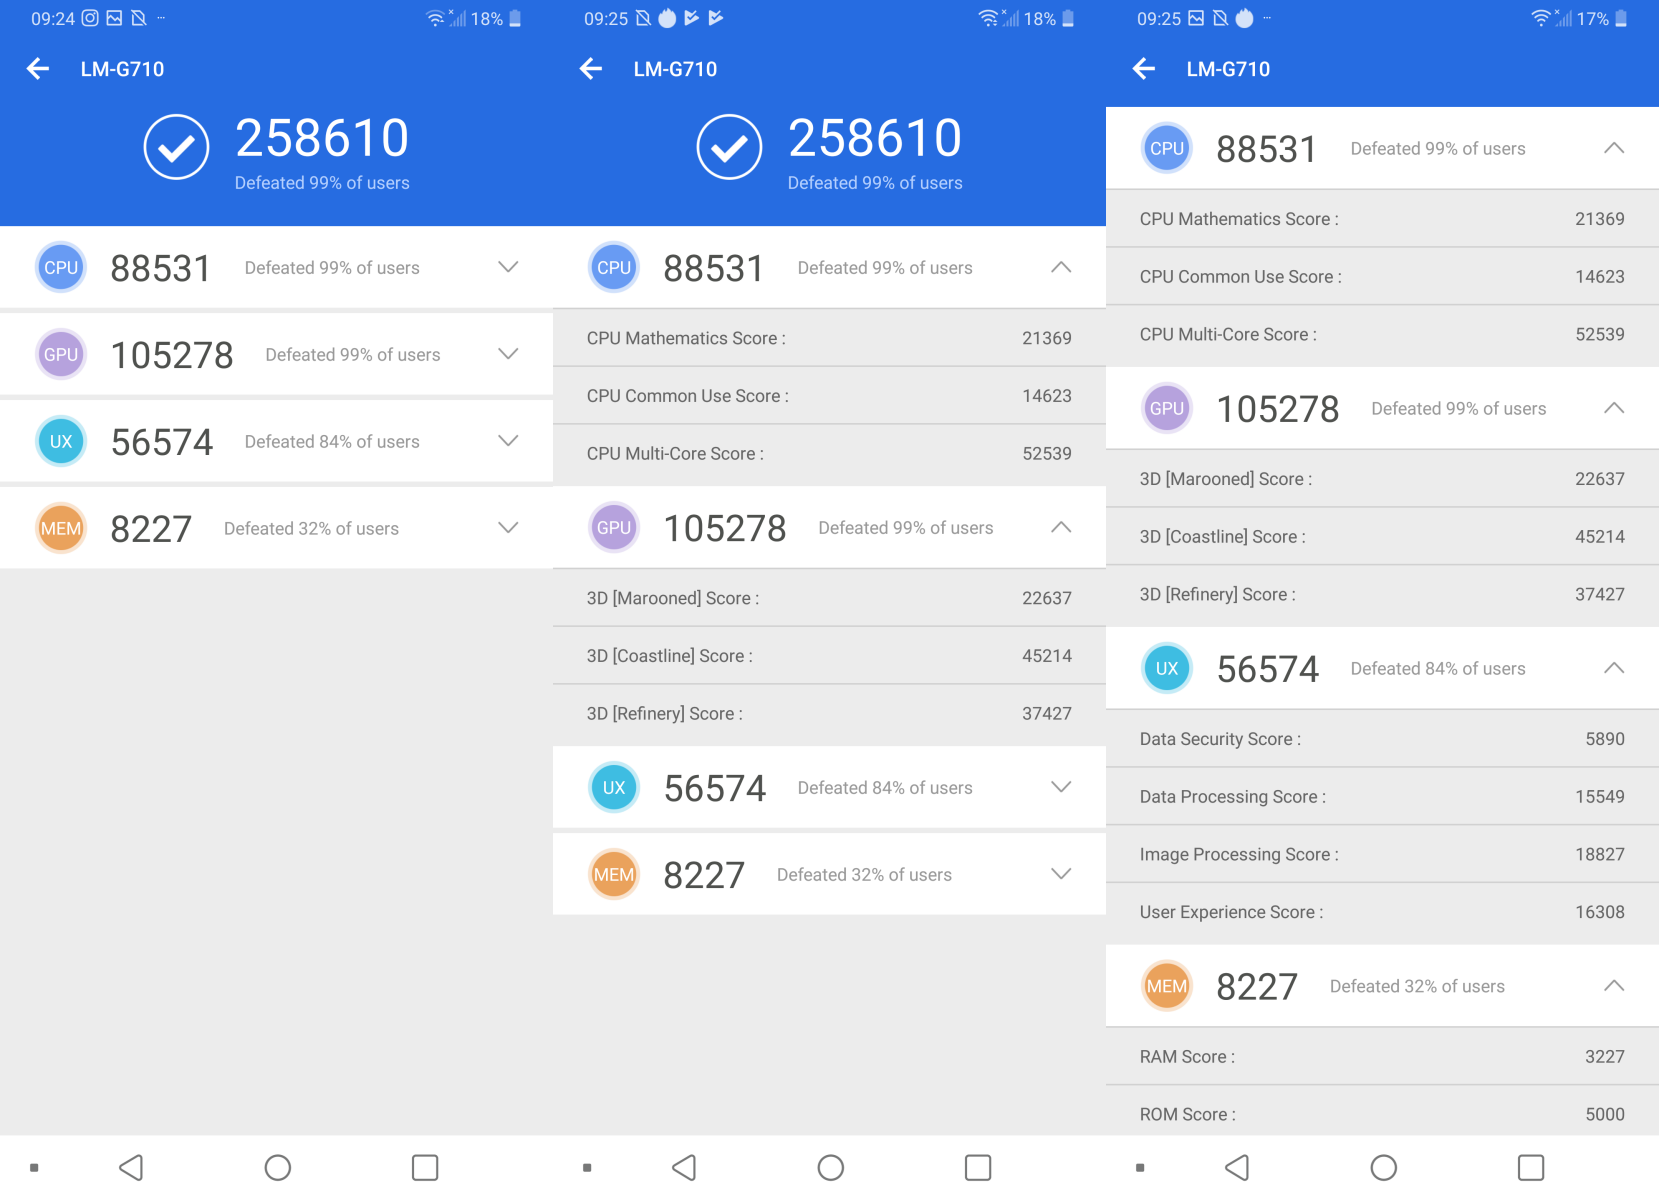Tap the MEM badge above the RAM Score row
The width and height of the screenshot is (1659, 1200).
click(1167, 986)
